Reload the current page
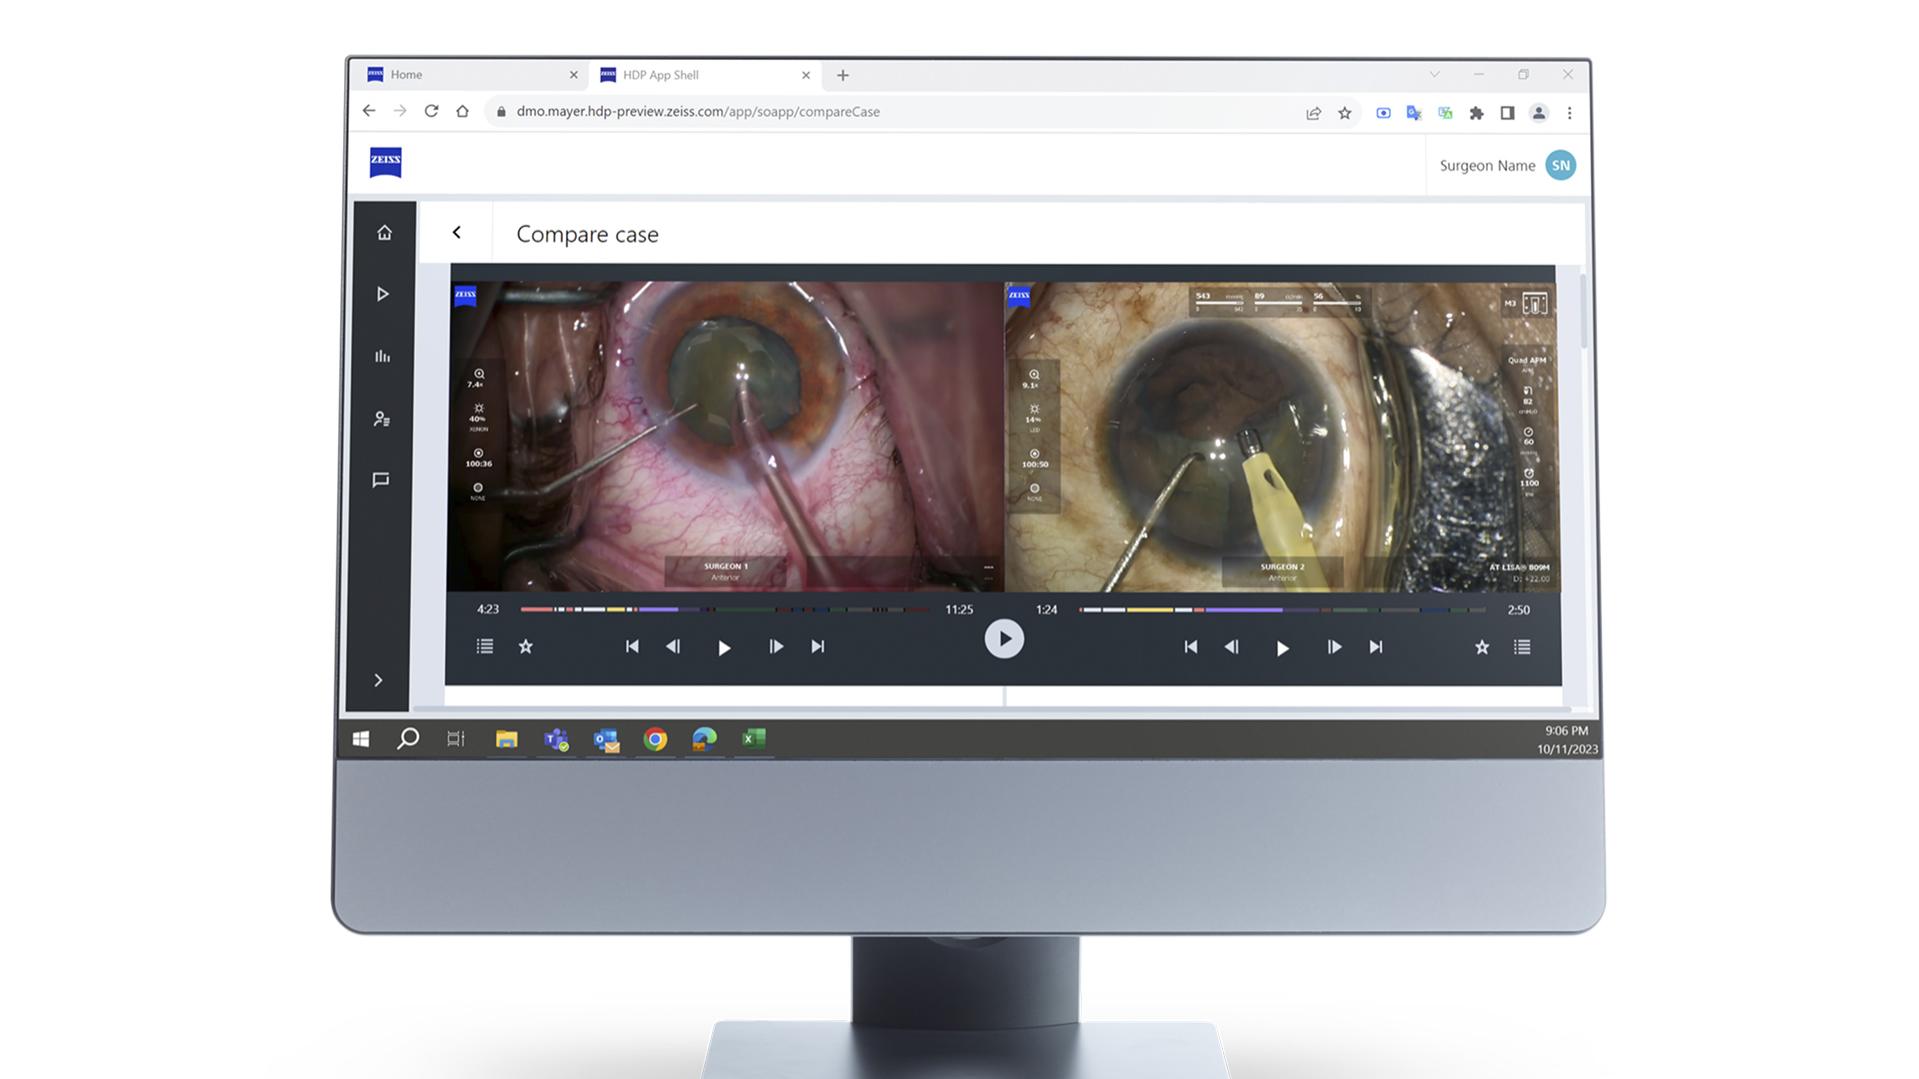 click(x=431, y=111)
